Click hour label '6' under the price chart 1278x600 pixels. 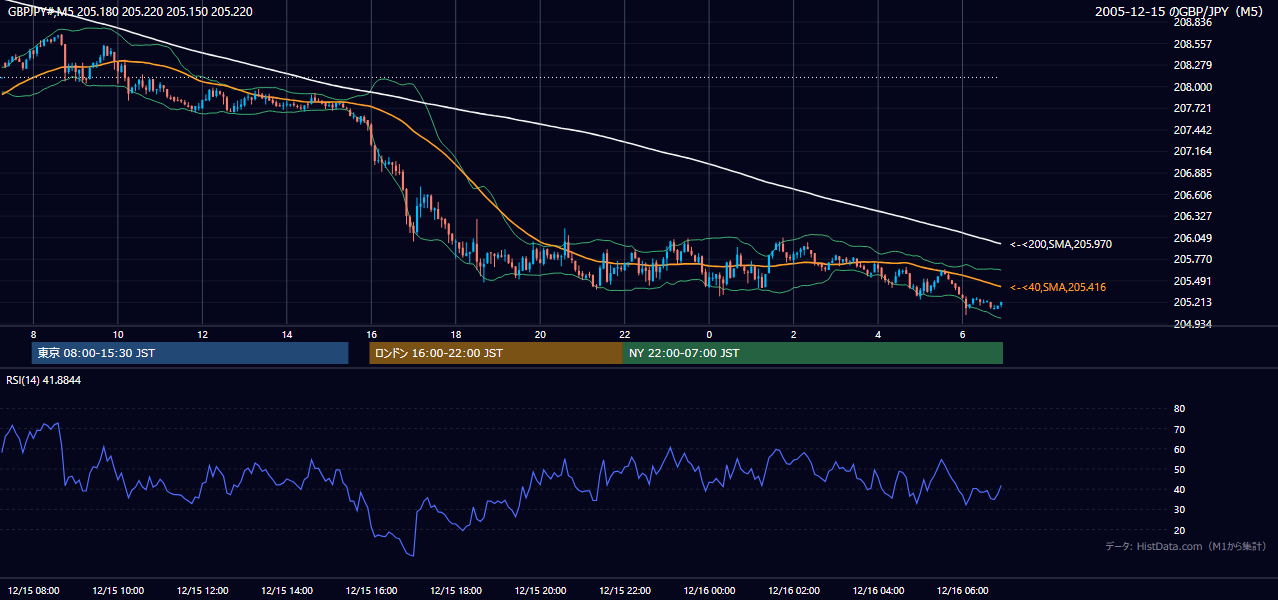(962, 334)
